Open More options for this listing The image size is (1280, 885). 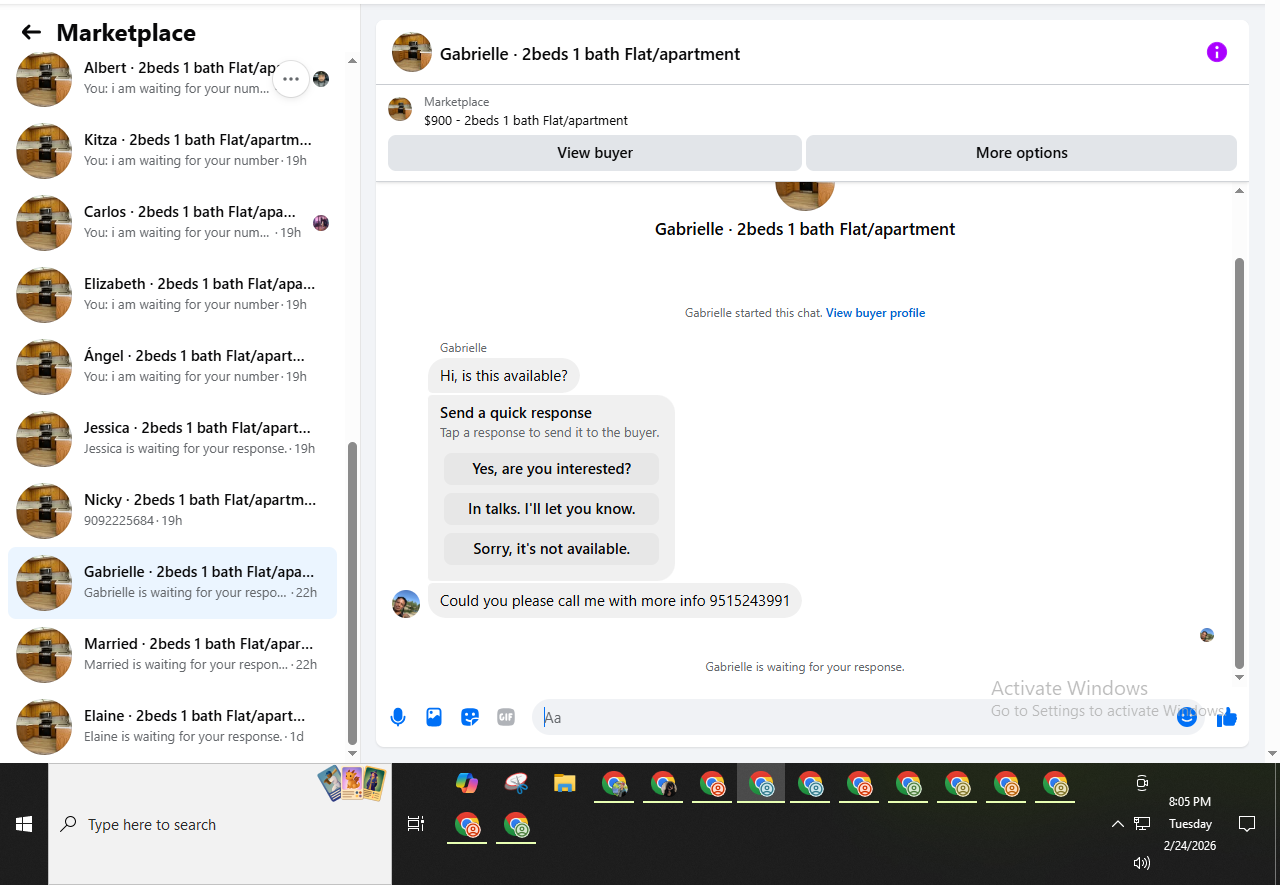(x=1021, y=153)
